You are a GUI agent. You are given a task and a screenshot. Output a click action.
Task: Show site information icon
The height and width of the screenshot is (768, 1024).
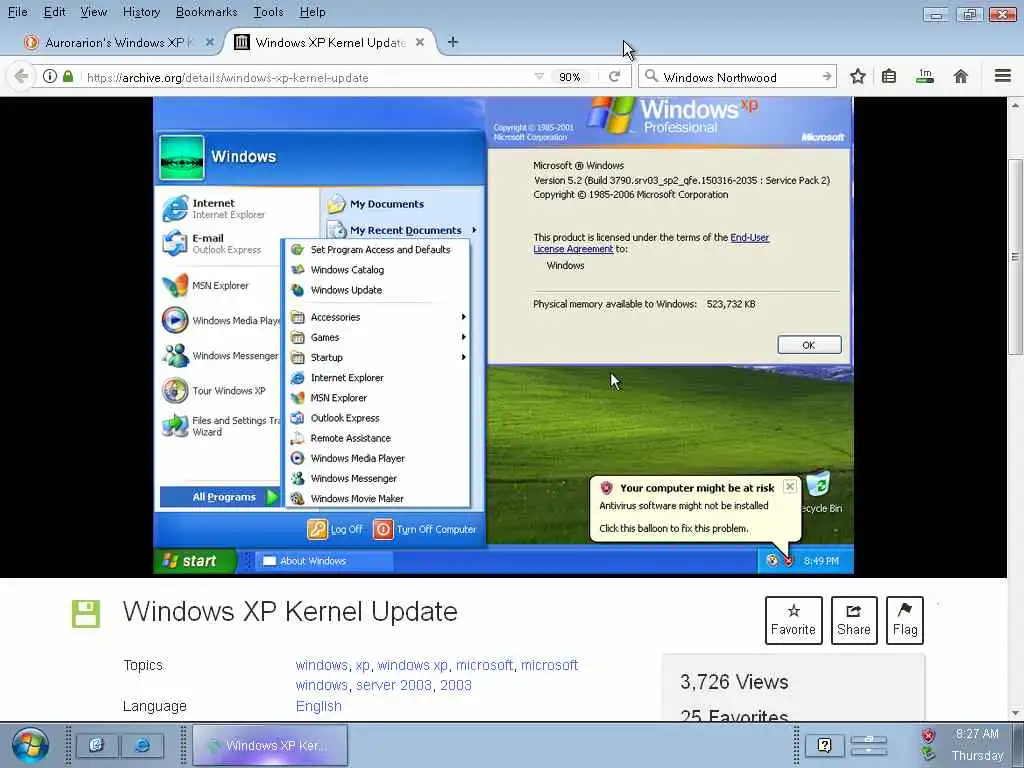click(50, 76)
